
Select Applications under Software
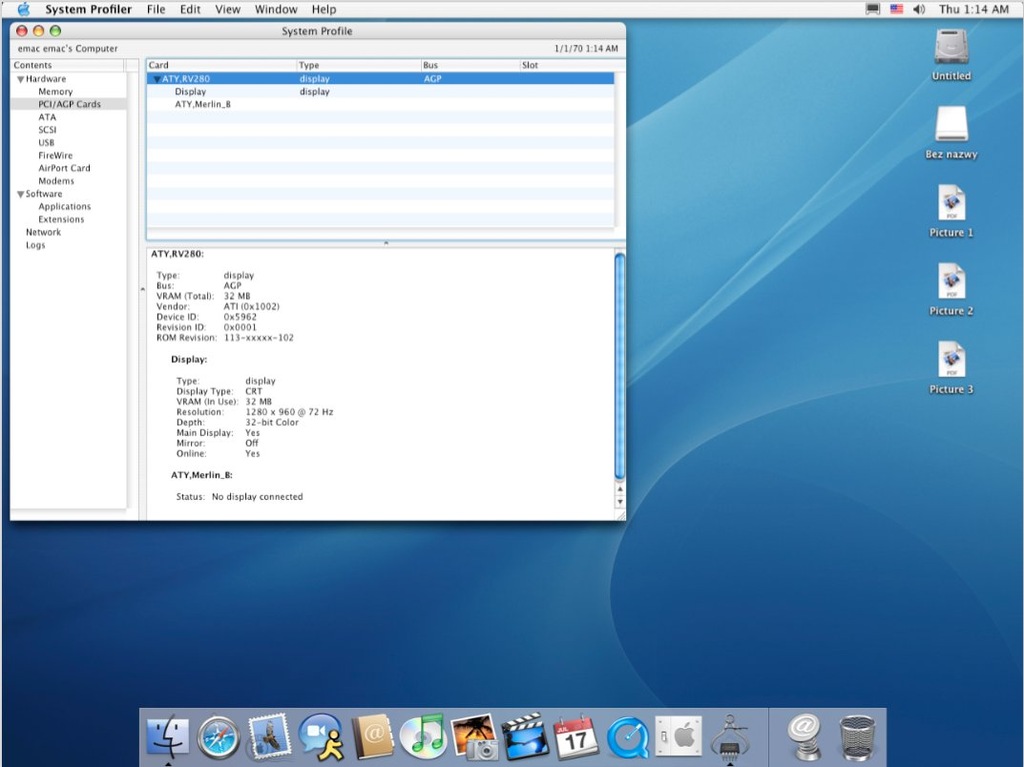(65, 206)
